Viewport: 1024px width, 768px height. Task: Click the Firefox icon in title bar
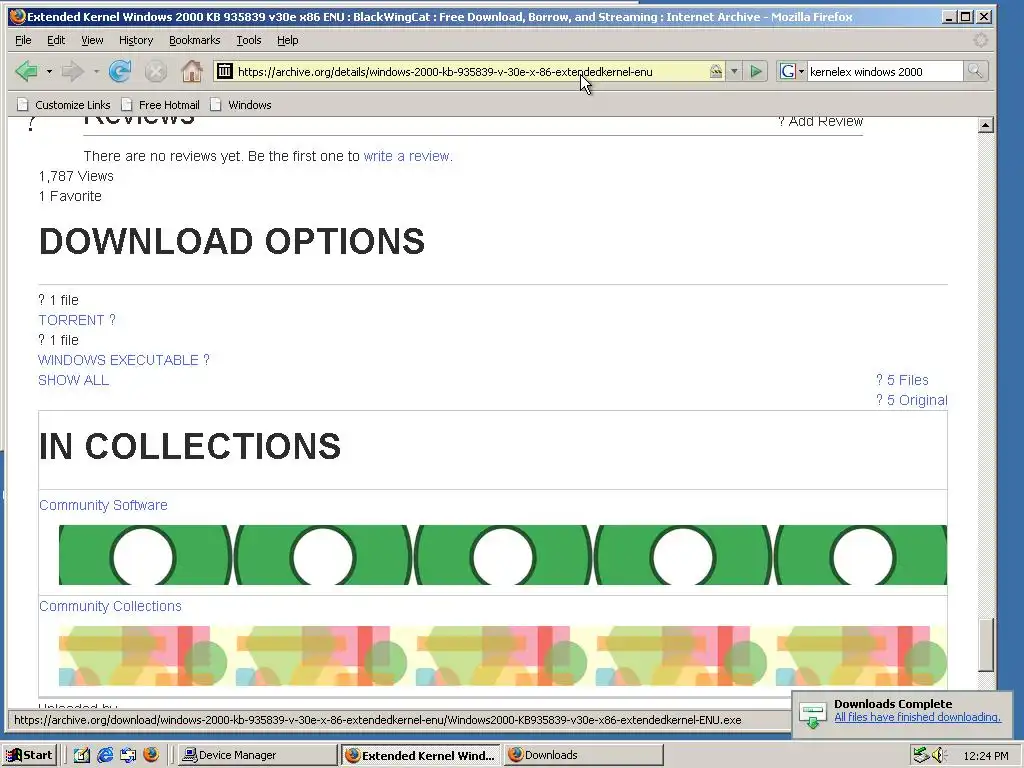(18, 16)
